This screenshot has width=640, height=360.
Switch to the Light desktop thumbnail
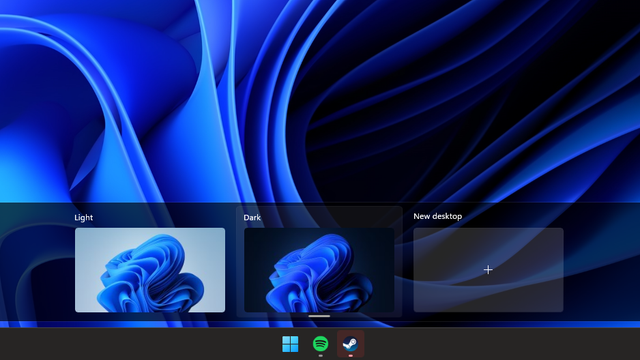tap(150, 270)
